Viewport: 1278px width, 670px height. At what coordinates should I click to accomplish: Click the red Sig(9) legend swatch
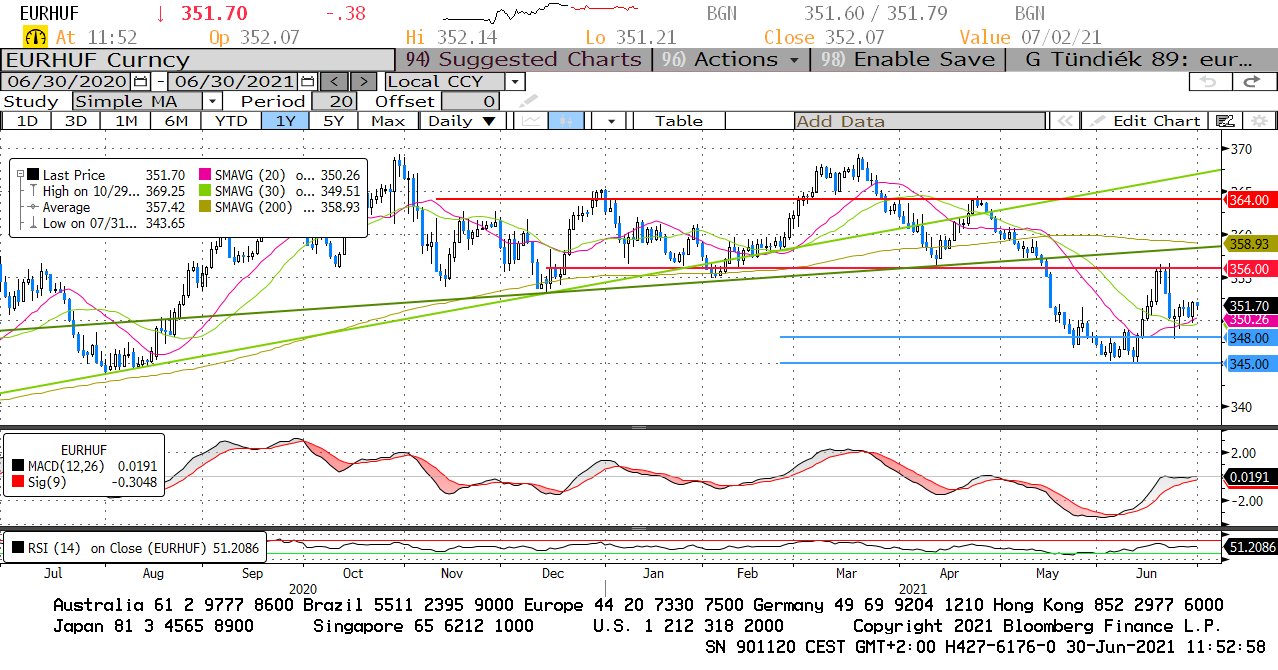coord(19,481)
